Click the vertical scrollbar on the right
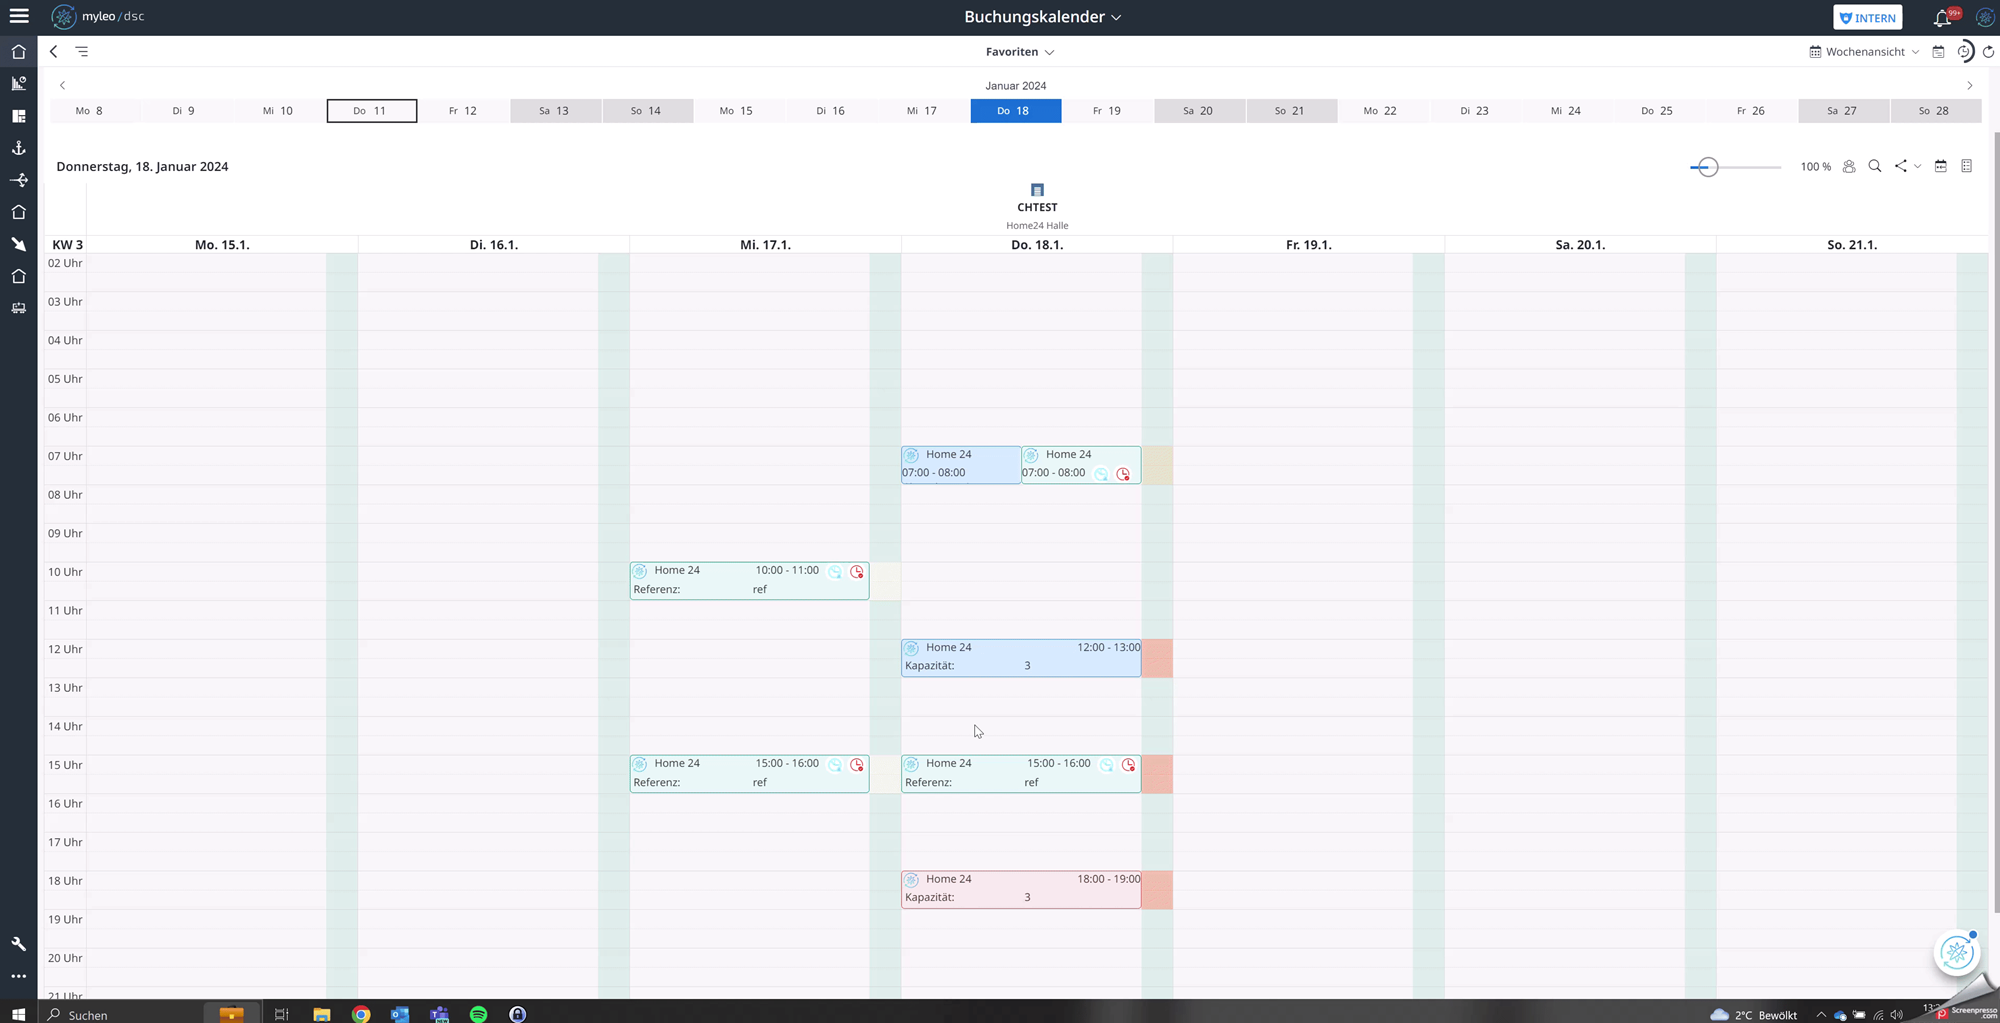 click(1995, 520)
